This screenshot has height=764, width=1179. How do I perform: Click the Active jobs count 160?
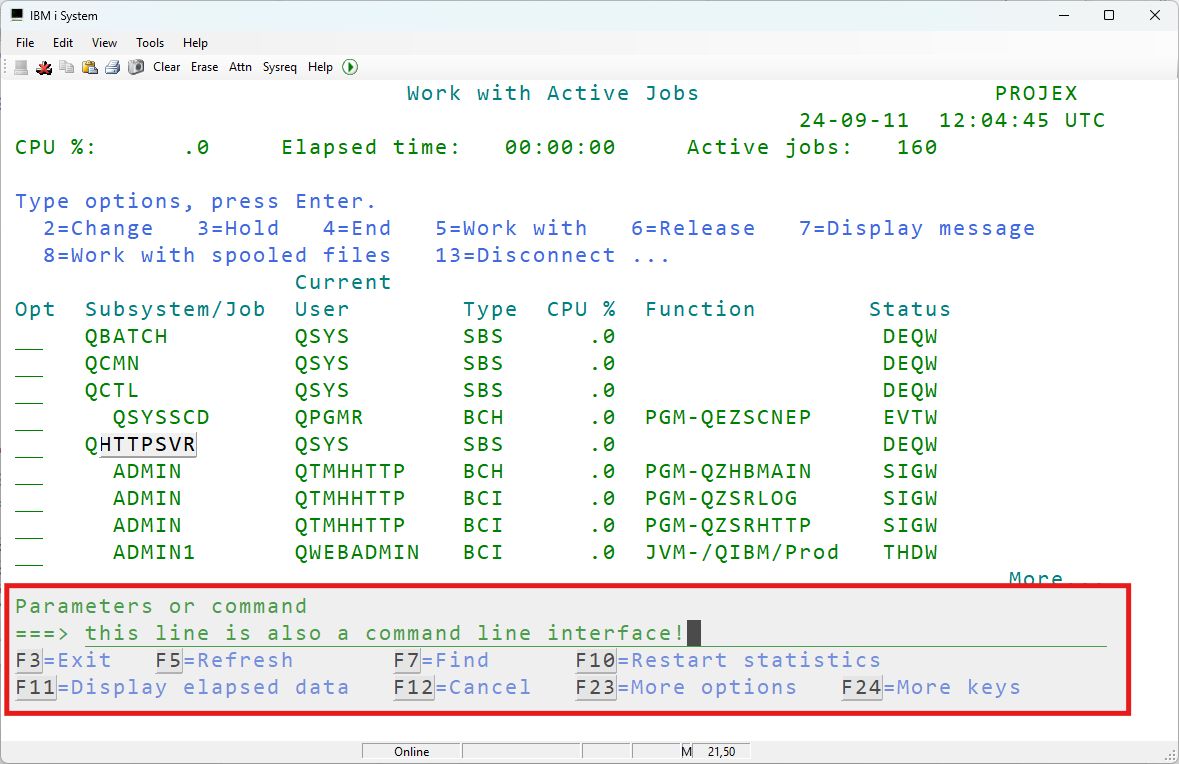pos(917,147)
